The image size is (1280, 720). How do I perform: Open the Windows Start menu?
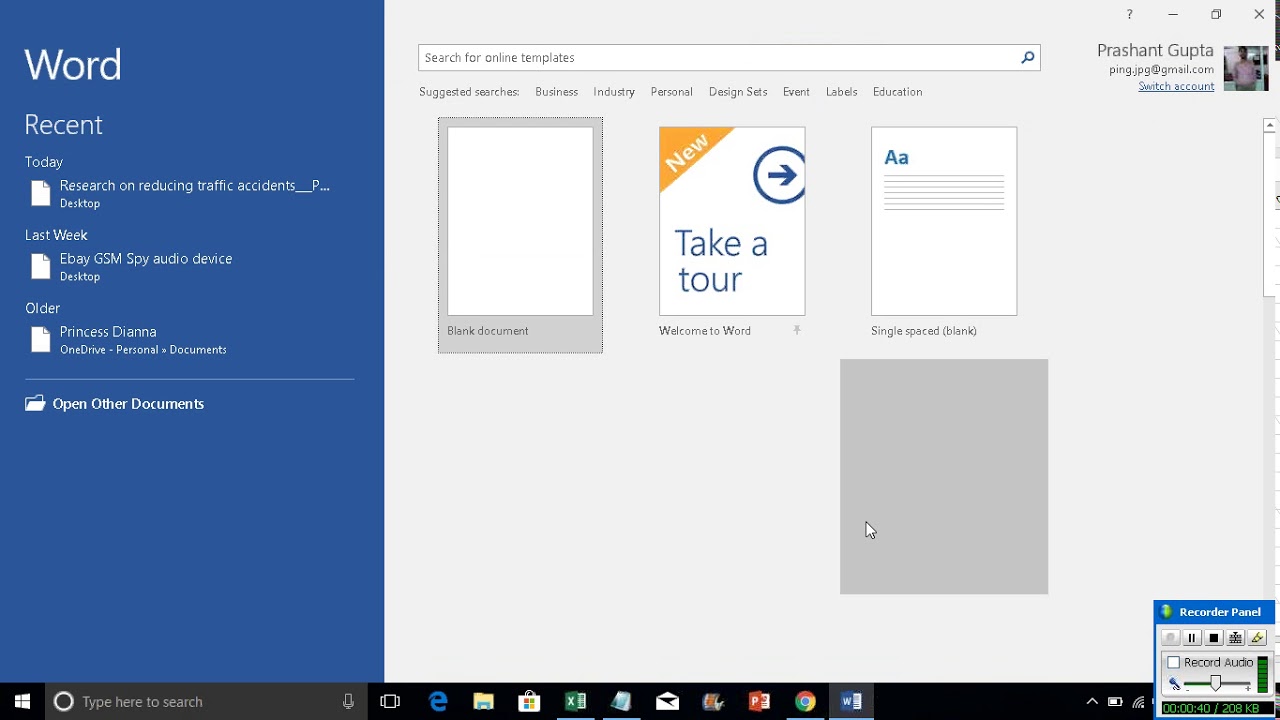point(22,701)
